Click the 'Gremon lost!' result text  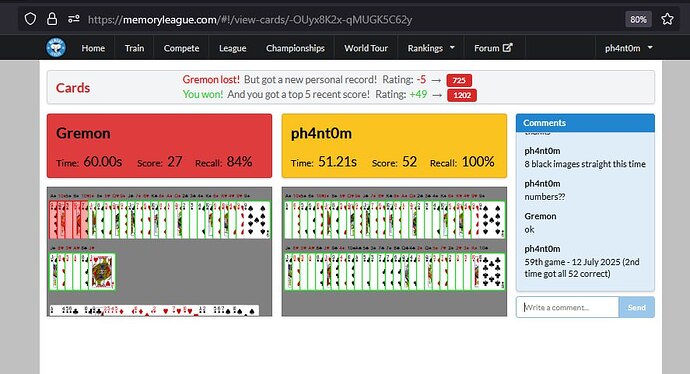tap(211, 79)
